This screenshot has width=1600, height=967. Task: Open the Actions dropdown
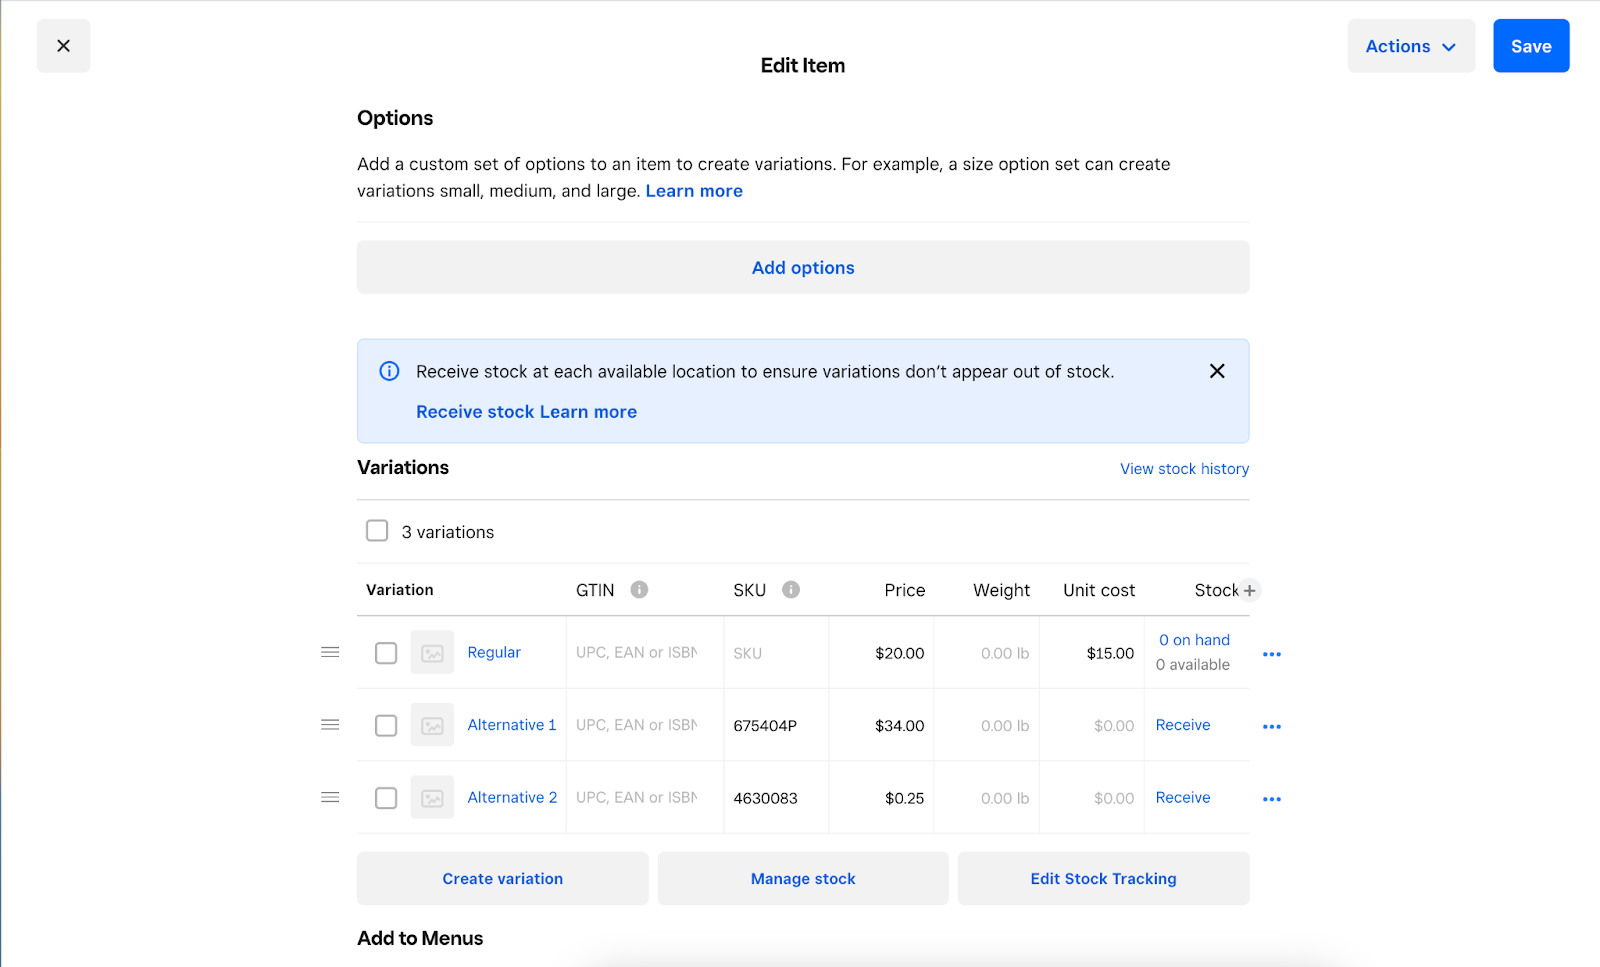(1410, 45)
